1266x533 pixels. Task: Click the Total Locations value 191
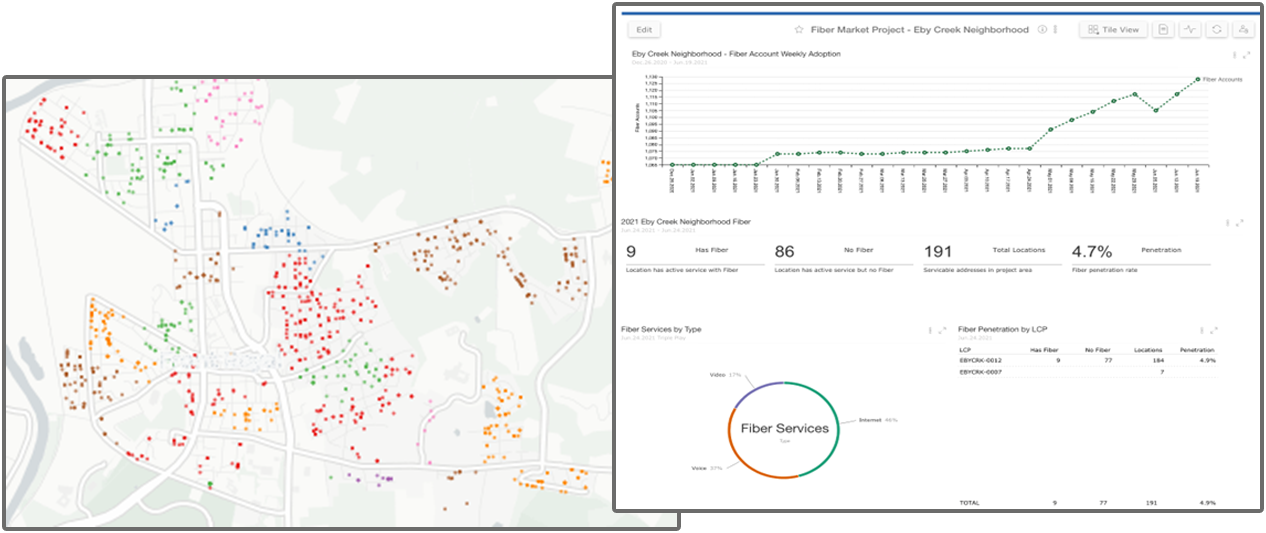[x=938, y=252]
